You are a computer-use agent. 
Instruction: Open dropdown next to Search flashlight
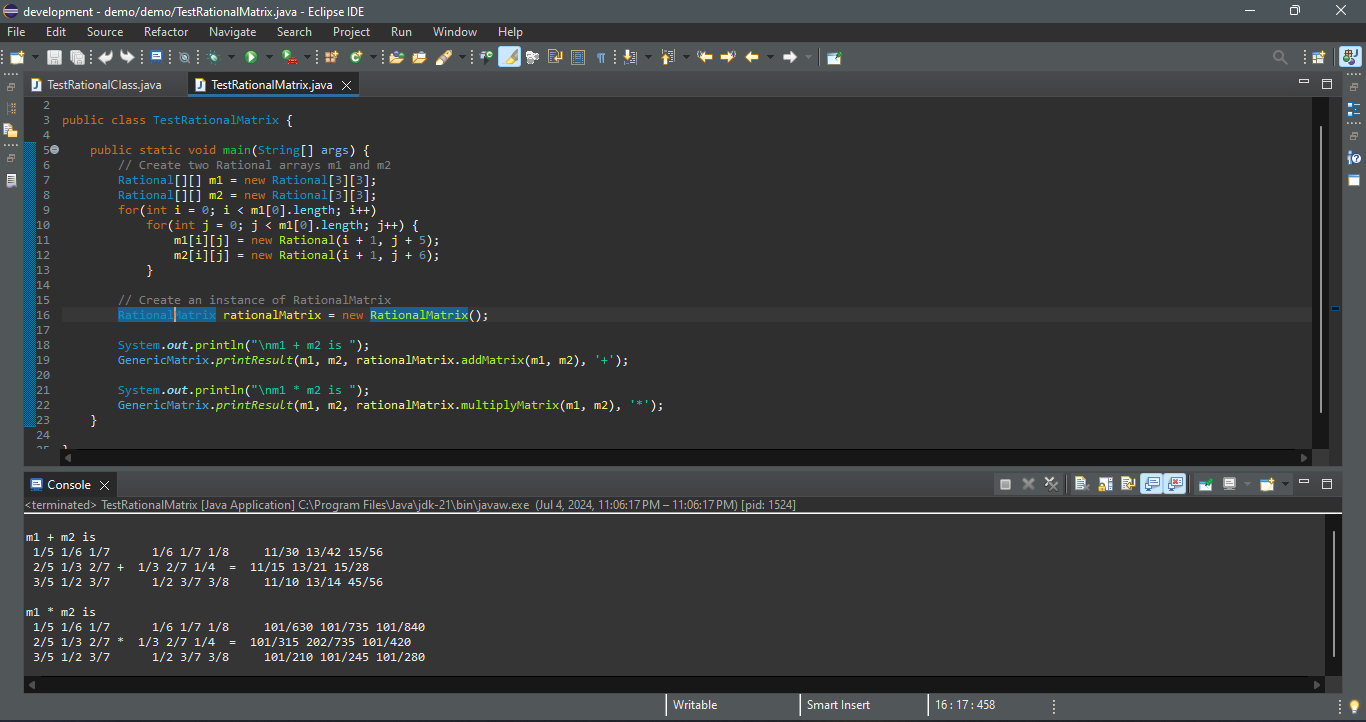click(x=462, y=57)
